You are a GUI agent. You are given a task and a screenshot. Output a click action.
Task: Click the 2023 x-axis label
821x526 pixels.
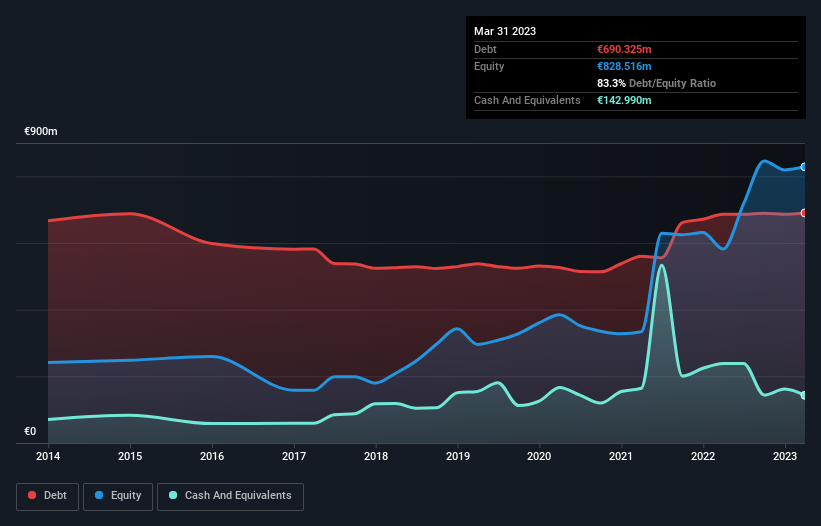[785, 456]
